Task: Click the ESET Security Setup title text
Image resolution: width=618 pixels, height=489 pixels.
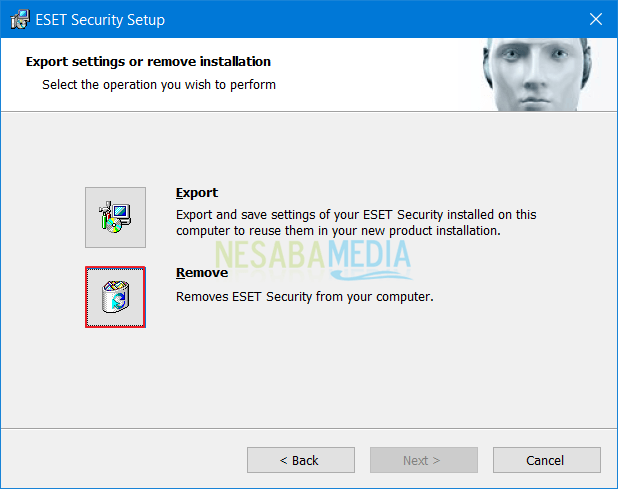Action: [x=100, y=20]
